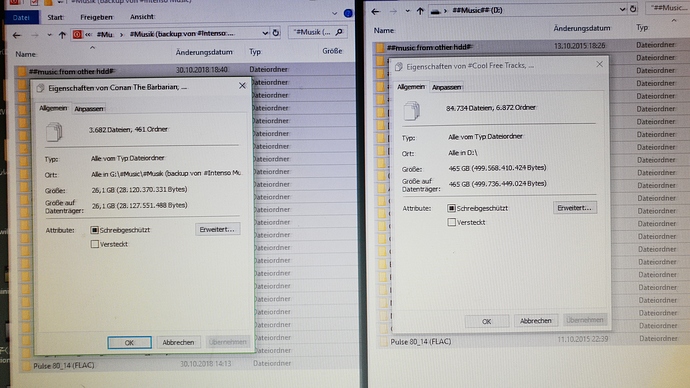Open recent locations dropdown in left Explorer

coord(49,35)
